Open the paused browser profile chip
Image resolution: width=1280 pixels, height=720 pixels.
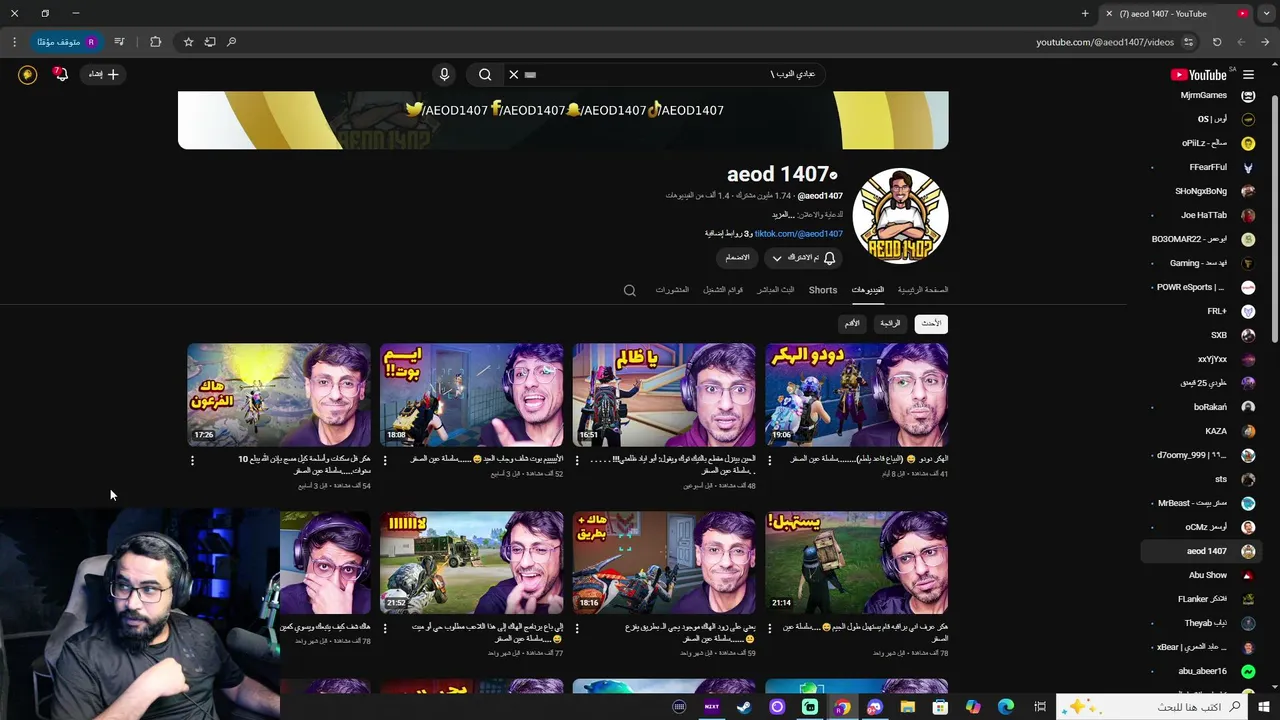[x=67, y=42]
